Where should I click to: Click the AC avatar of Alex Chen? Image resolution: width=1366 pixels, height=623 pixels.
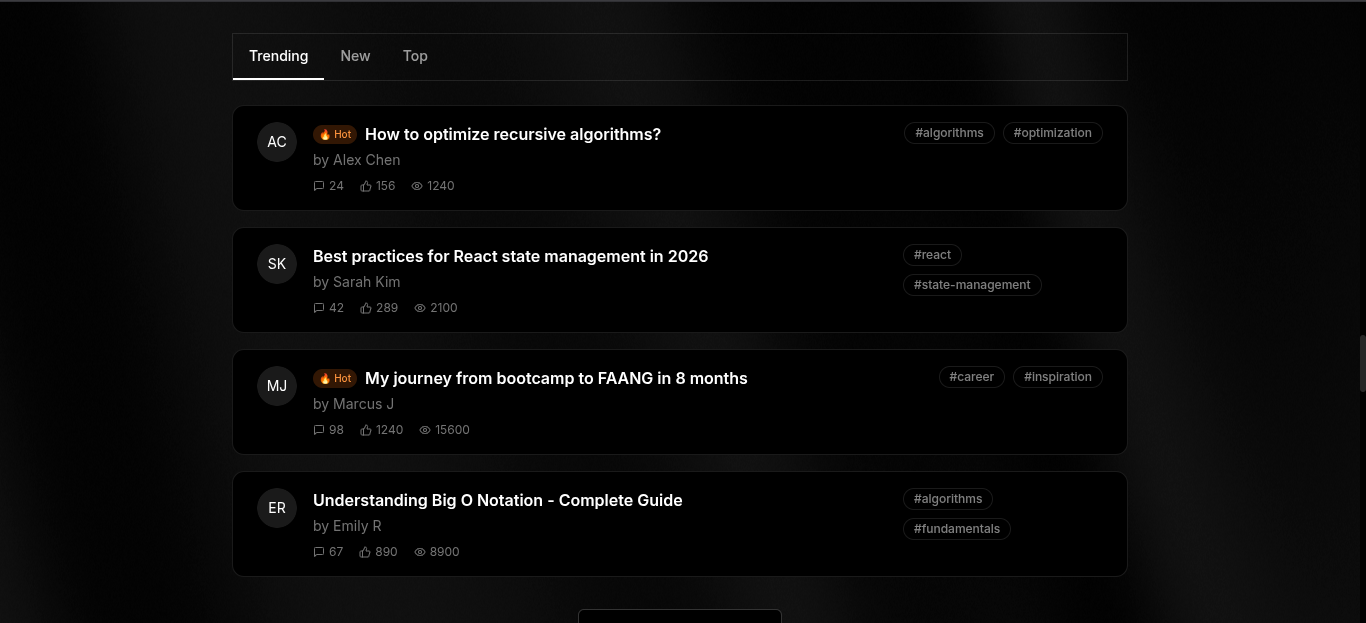[277, 142]
